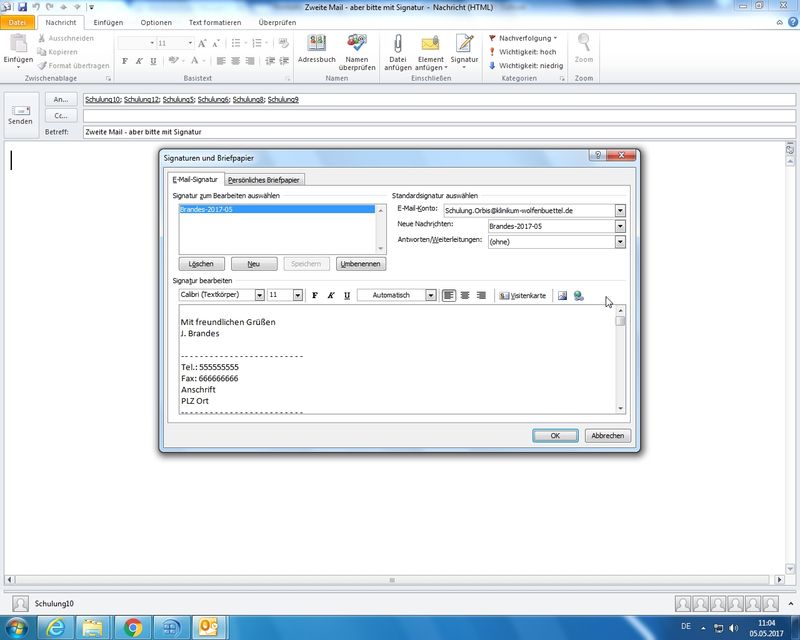The height and width of the screenshot is (640, 800).
Task: Open Internet Explorer from taskbar
Action: point(55,627)
